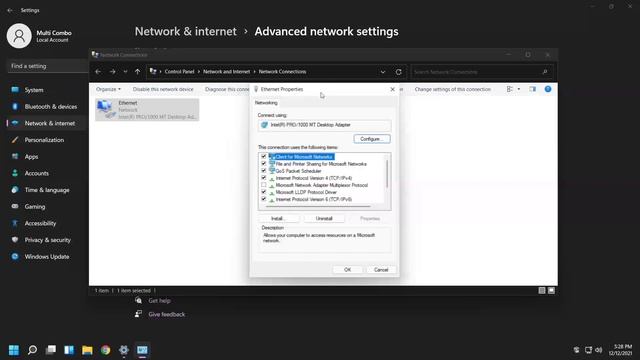Uncheck Client for Microsoft Networks
640x360 pixels.
[264, 156]
